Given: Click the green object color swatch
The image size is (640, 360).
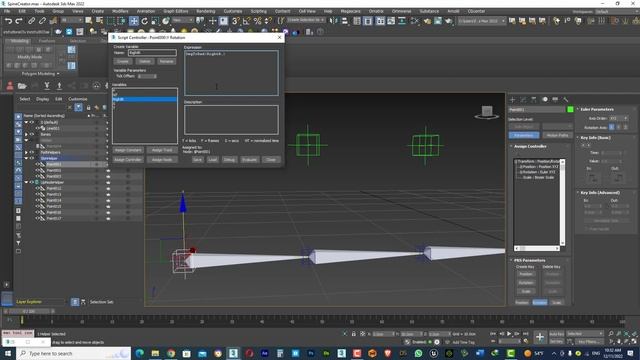Looking at the screenshot, I should [x=570, y=109].
